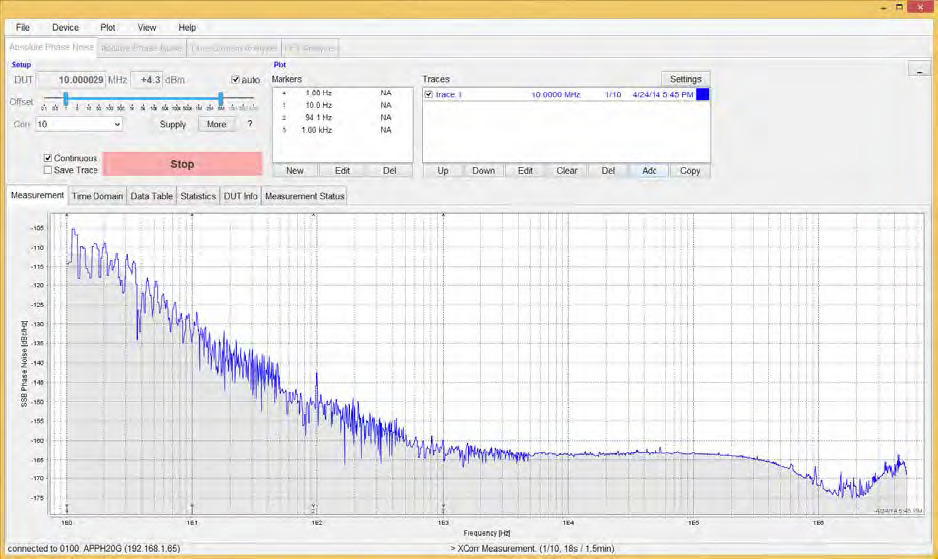This screenshot has height=559, width=938.
Task: Select the 10.0 Hz marker row
Action: pyautogui.click(x=342, y=105)
